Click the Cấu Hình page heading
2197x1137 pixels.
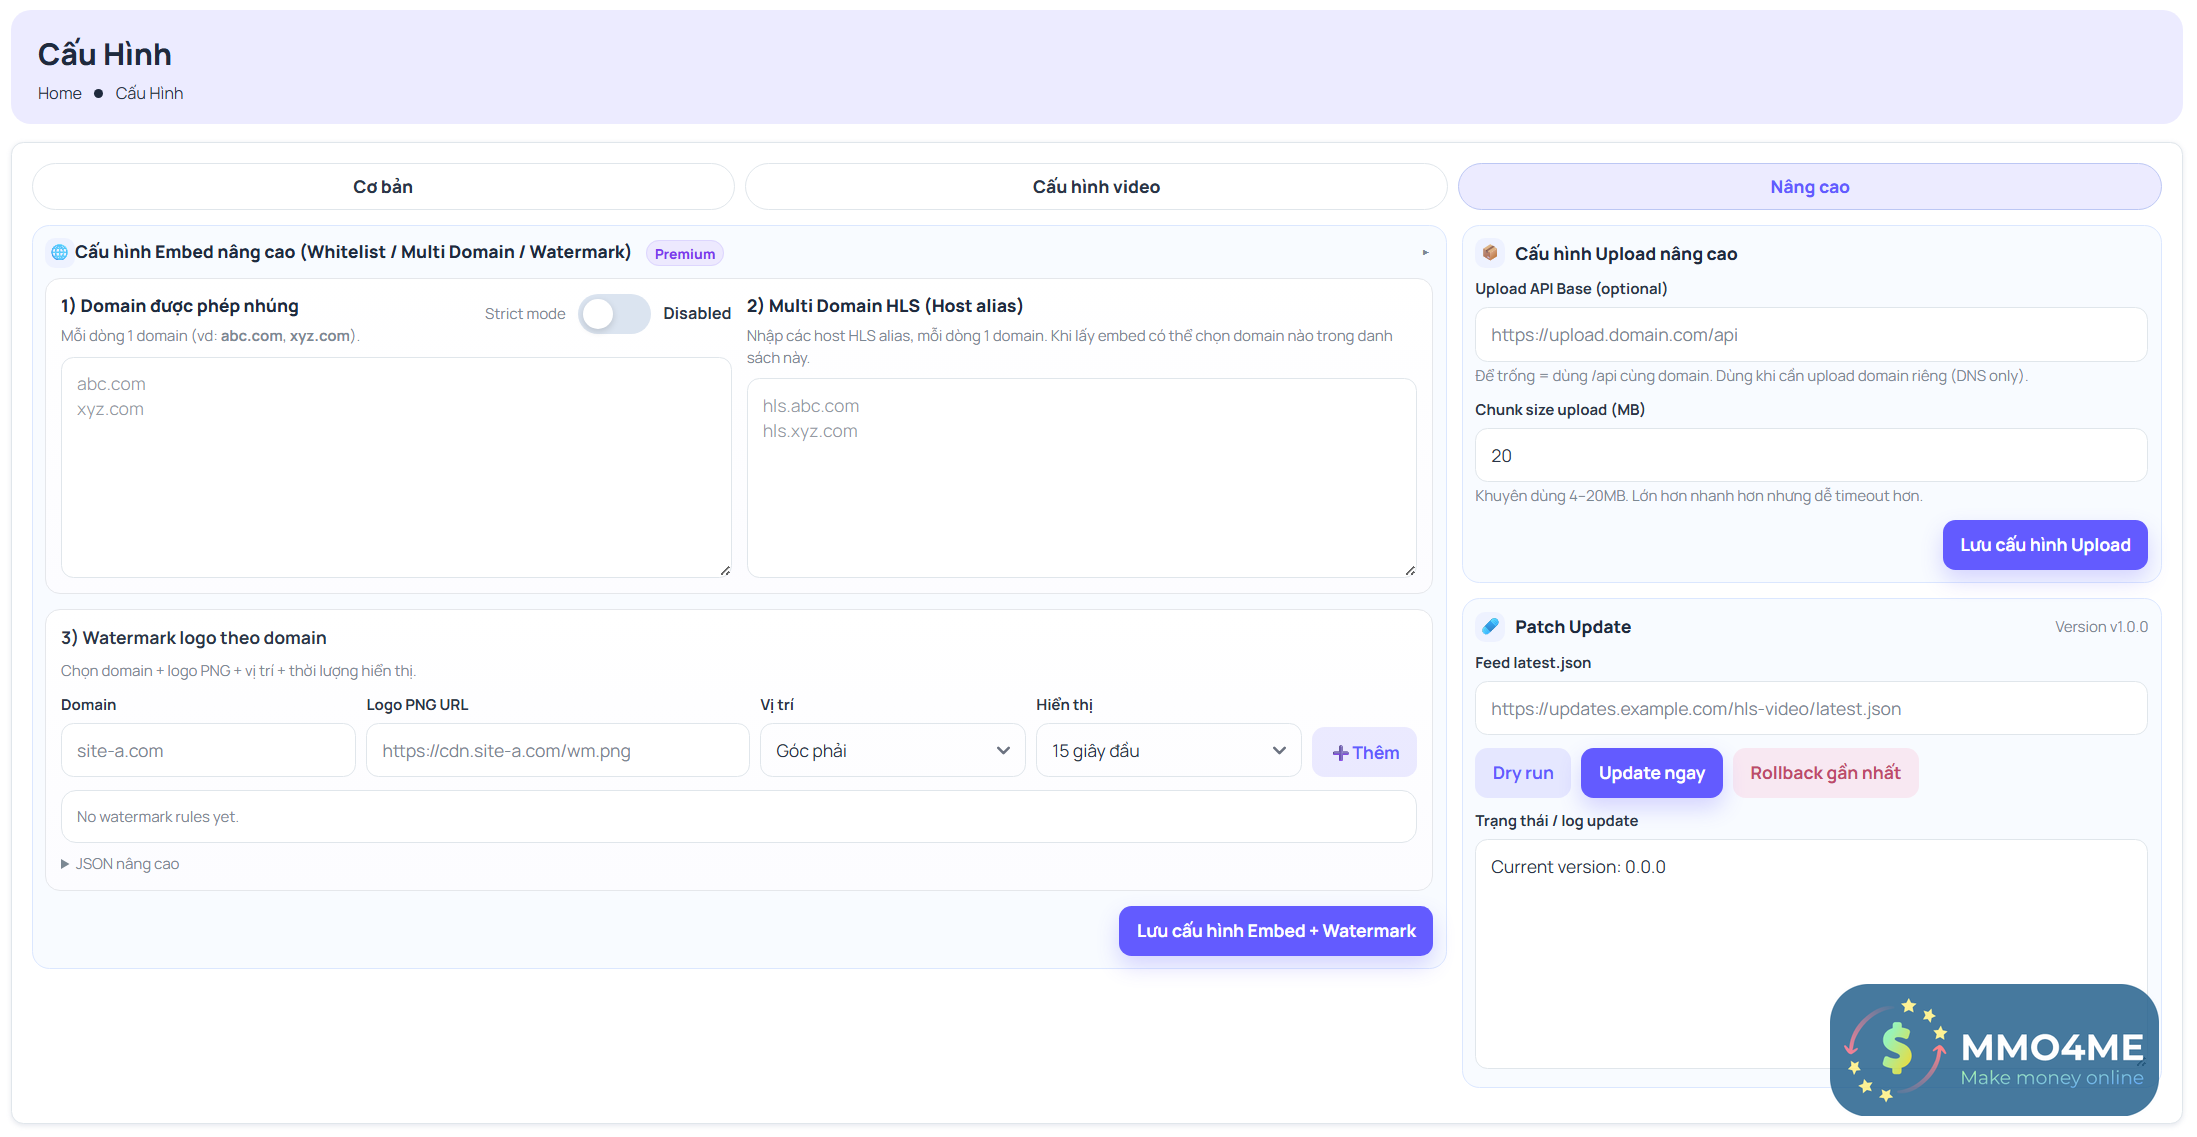click(105, 54)
